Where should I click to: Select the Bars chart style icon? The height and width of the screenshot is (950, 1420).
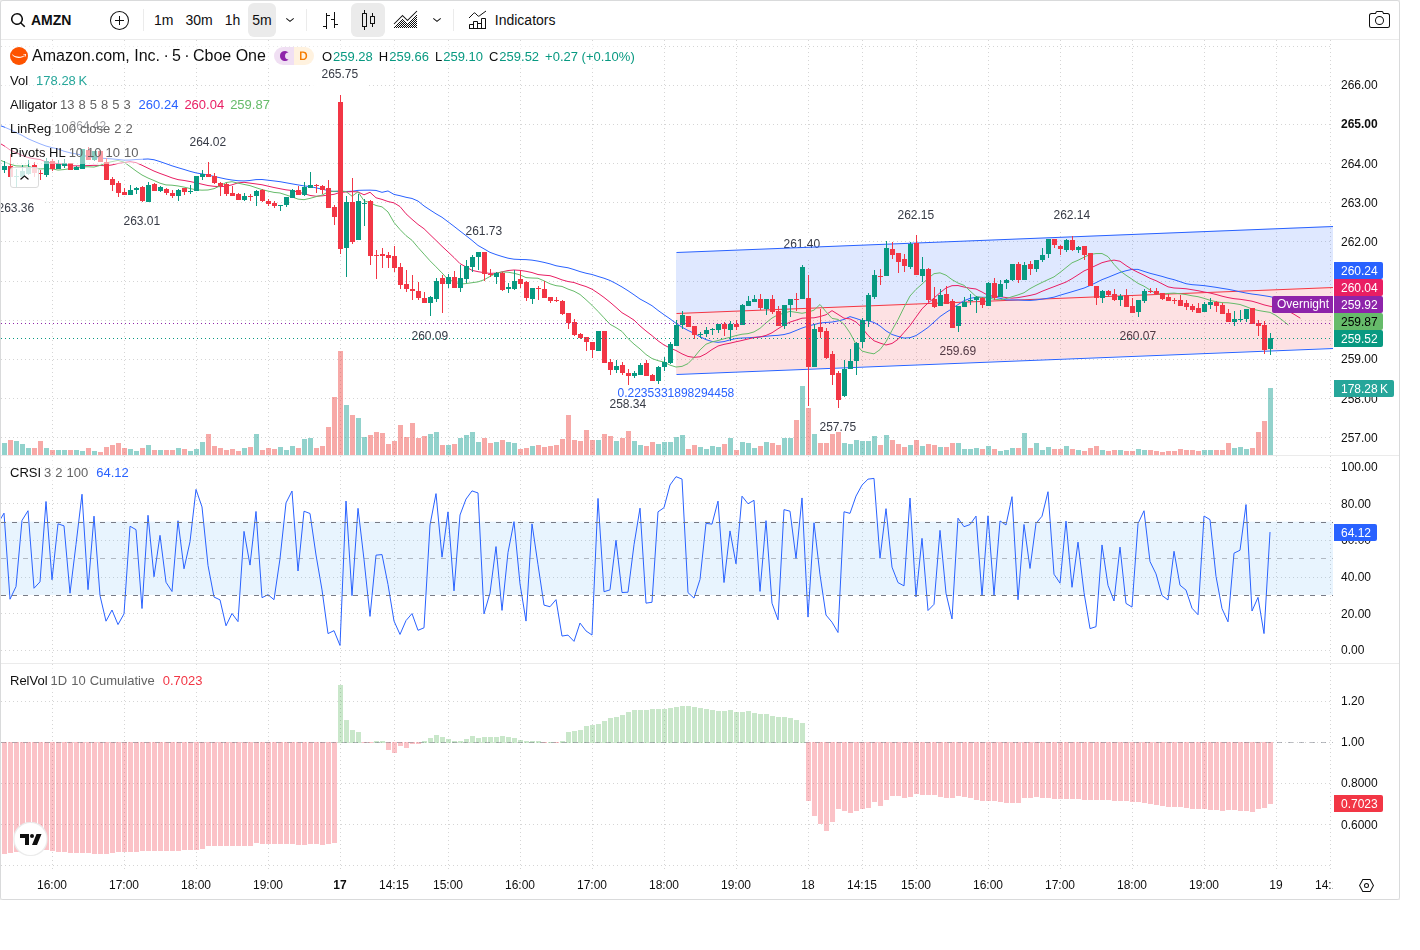[x=331, y=20]
